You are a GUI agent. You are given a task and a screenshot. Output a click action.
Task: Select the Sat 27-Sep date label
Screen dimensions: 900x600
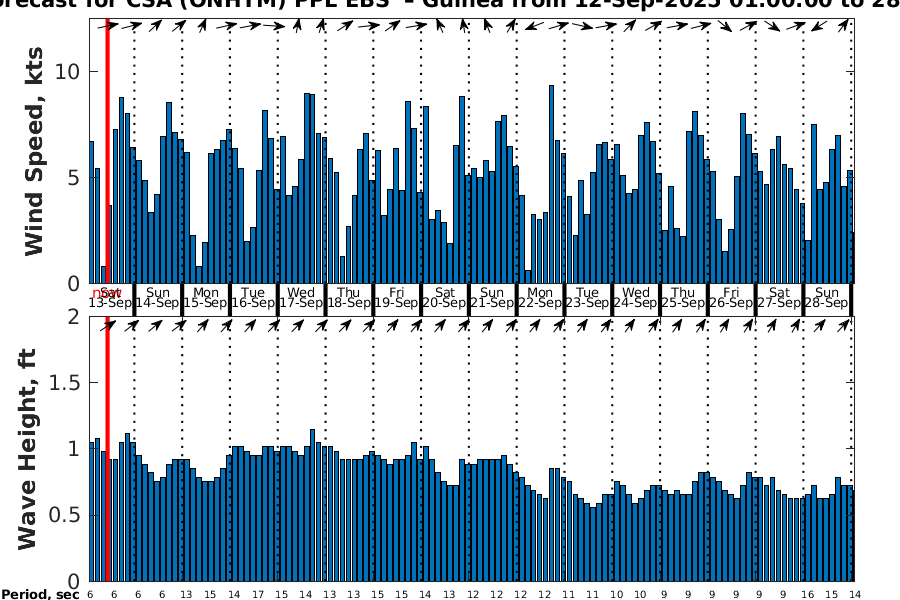(x=779, y=298)
